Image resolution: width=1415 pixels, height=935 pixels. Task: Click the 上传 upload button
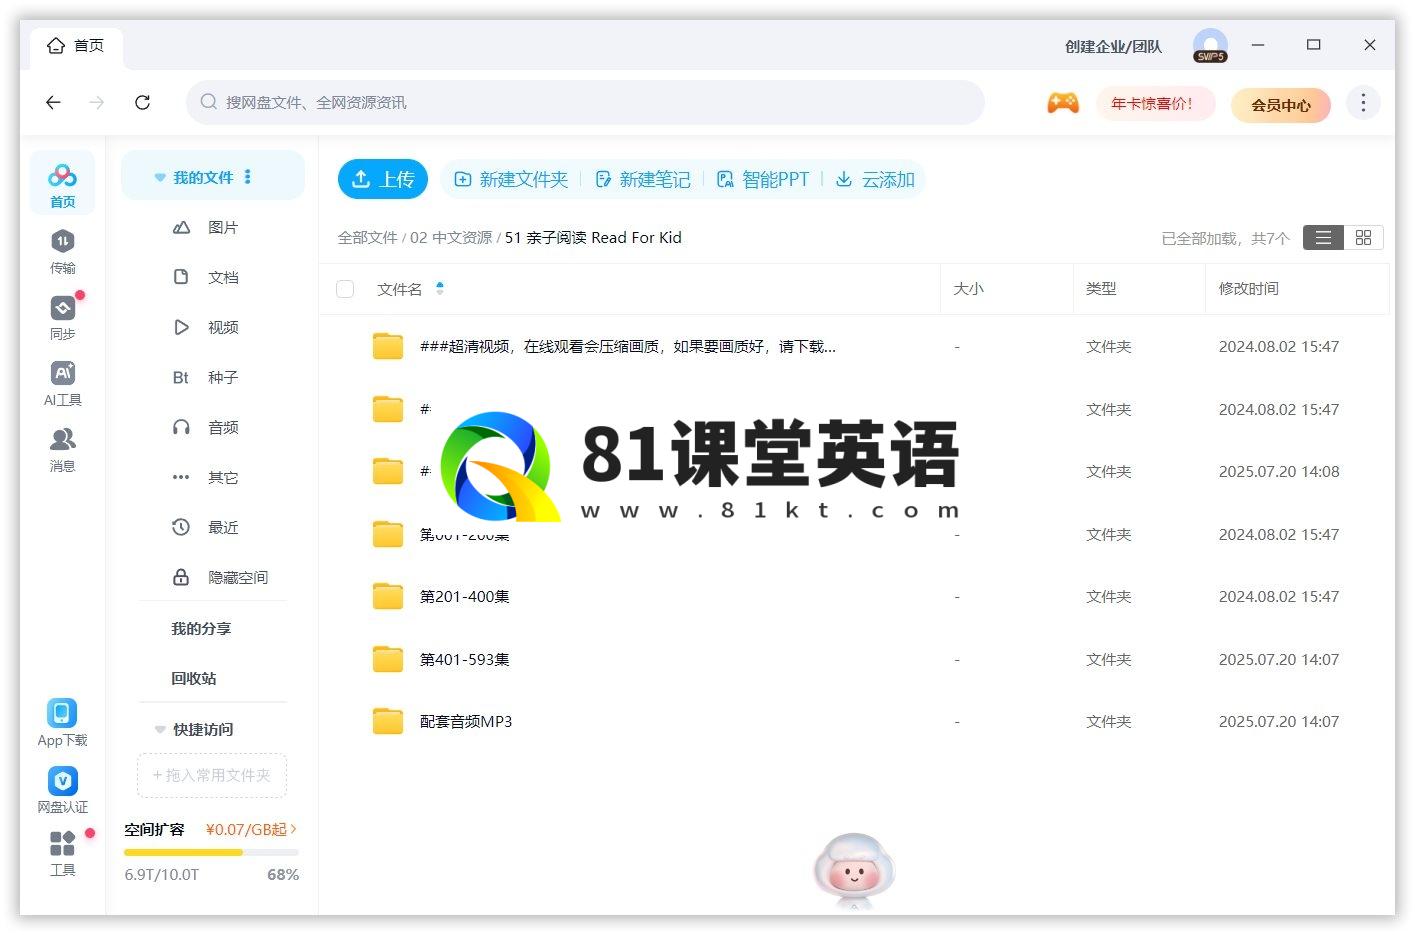pos(383,179)
